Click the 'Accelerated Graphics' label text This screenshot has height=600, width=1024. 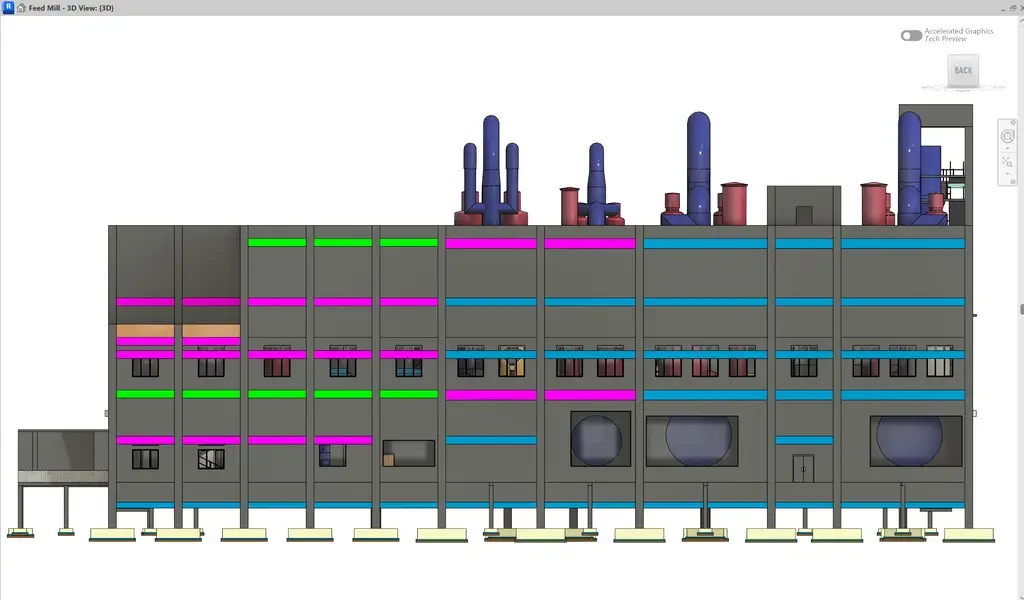coord(959,31)
